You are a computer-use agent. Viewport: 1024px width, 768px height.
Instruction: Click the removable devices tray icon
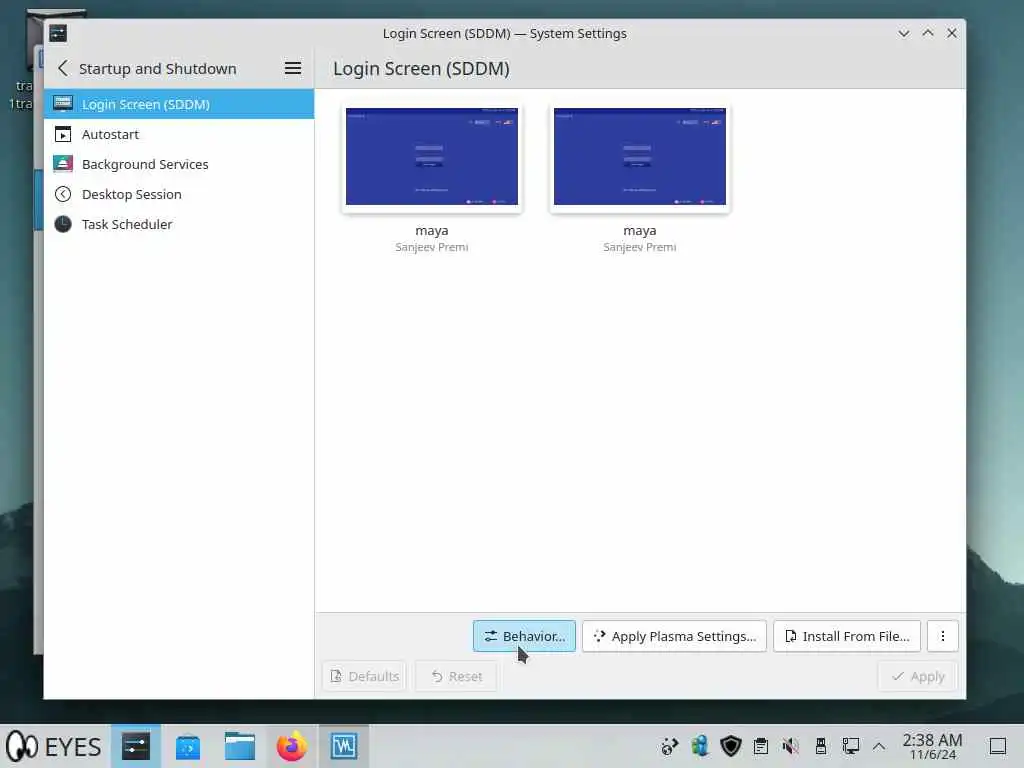tap(821, 746)
